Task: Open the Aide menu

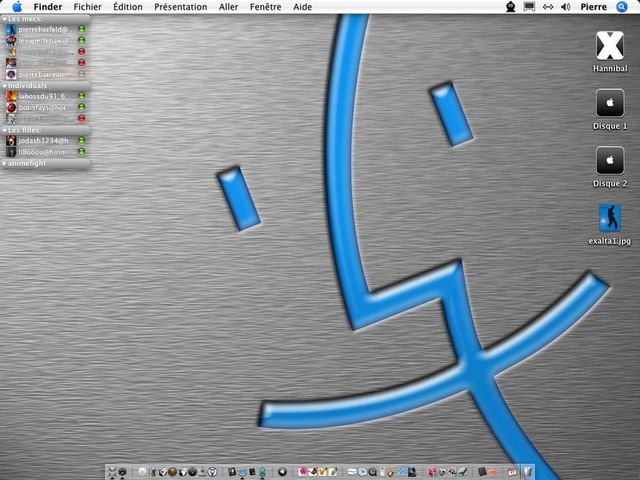Action: pos(302,7)
